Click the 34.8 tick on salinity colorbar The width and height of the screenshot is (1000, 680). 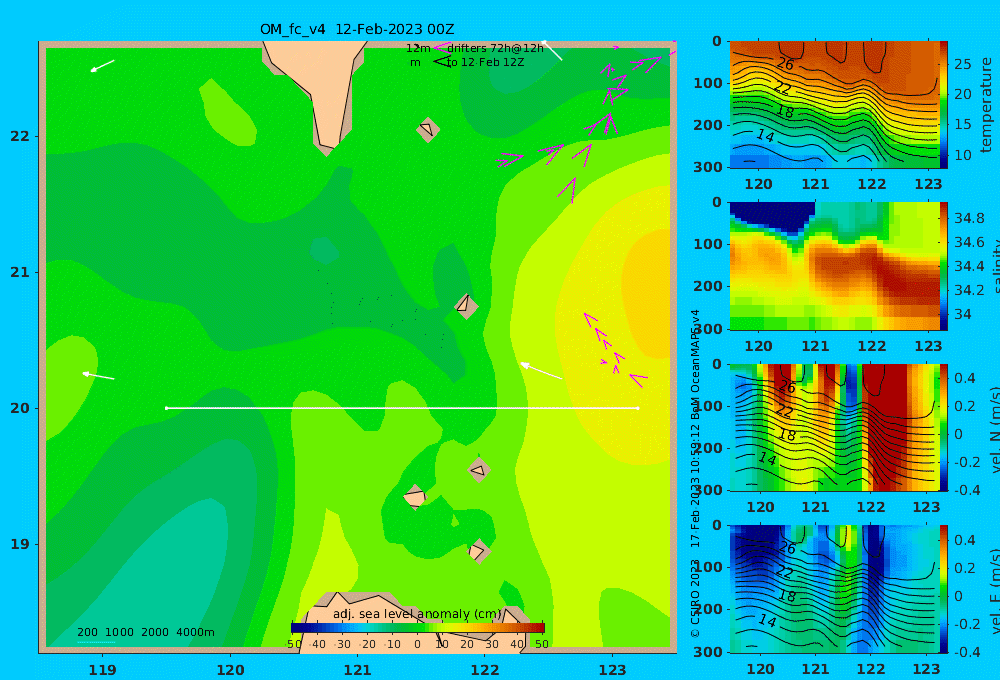point(969,218)
